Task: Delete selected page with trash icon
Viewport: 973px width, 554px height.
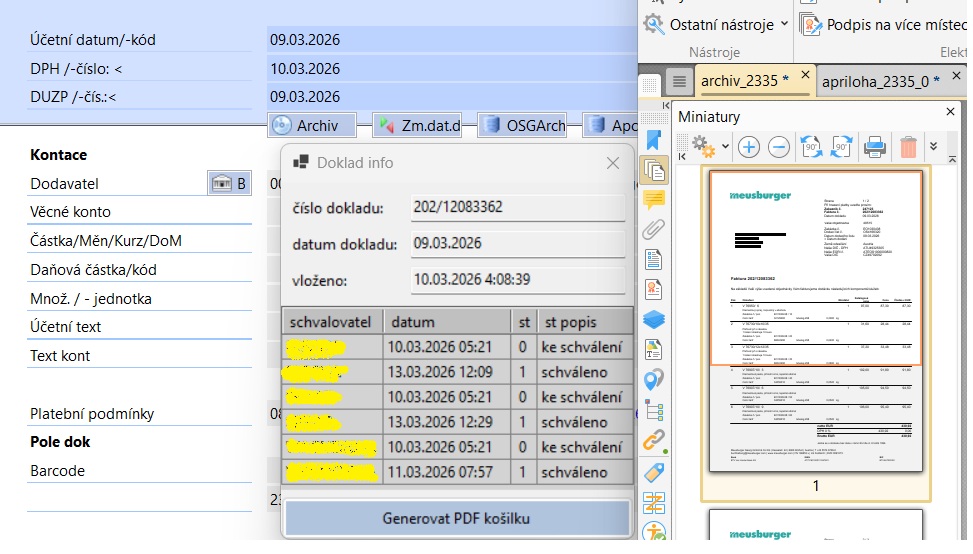Action: (x=908, y=148)
